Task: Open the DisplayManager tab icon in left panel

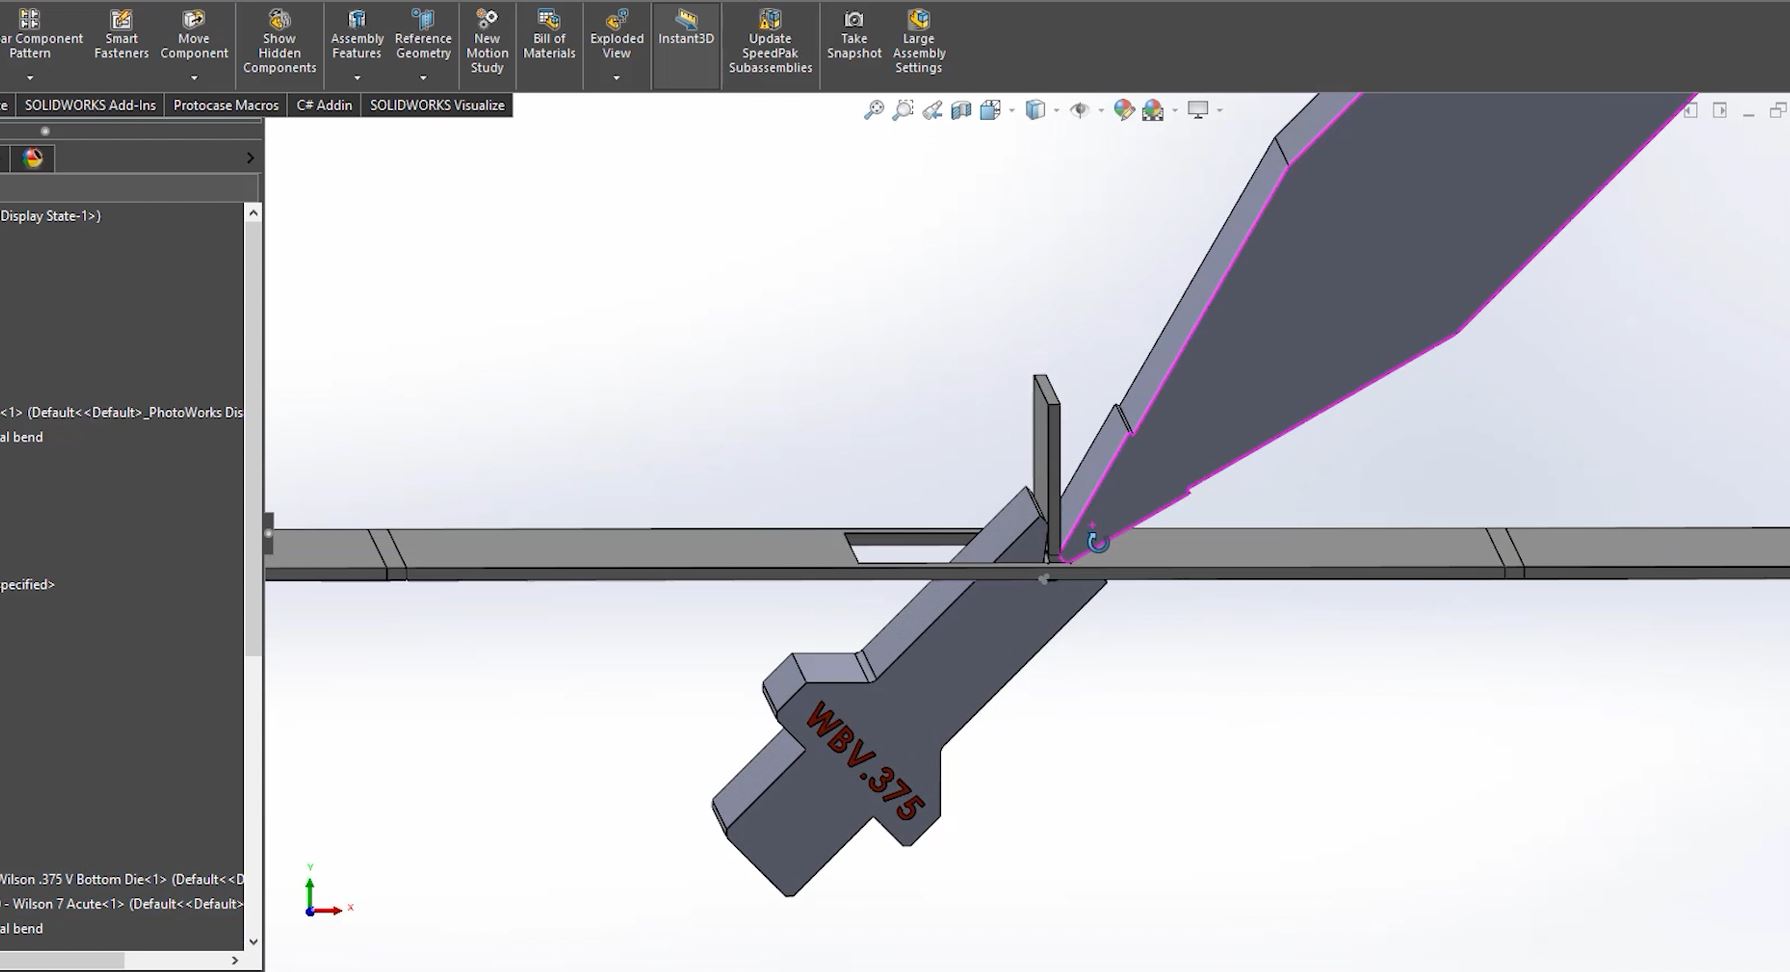Action: pyautogui.click(x=33, y=158)
